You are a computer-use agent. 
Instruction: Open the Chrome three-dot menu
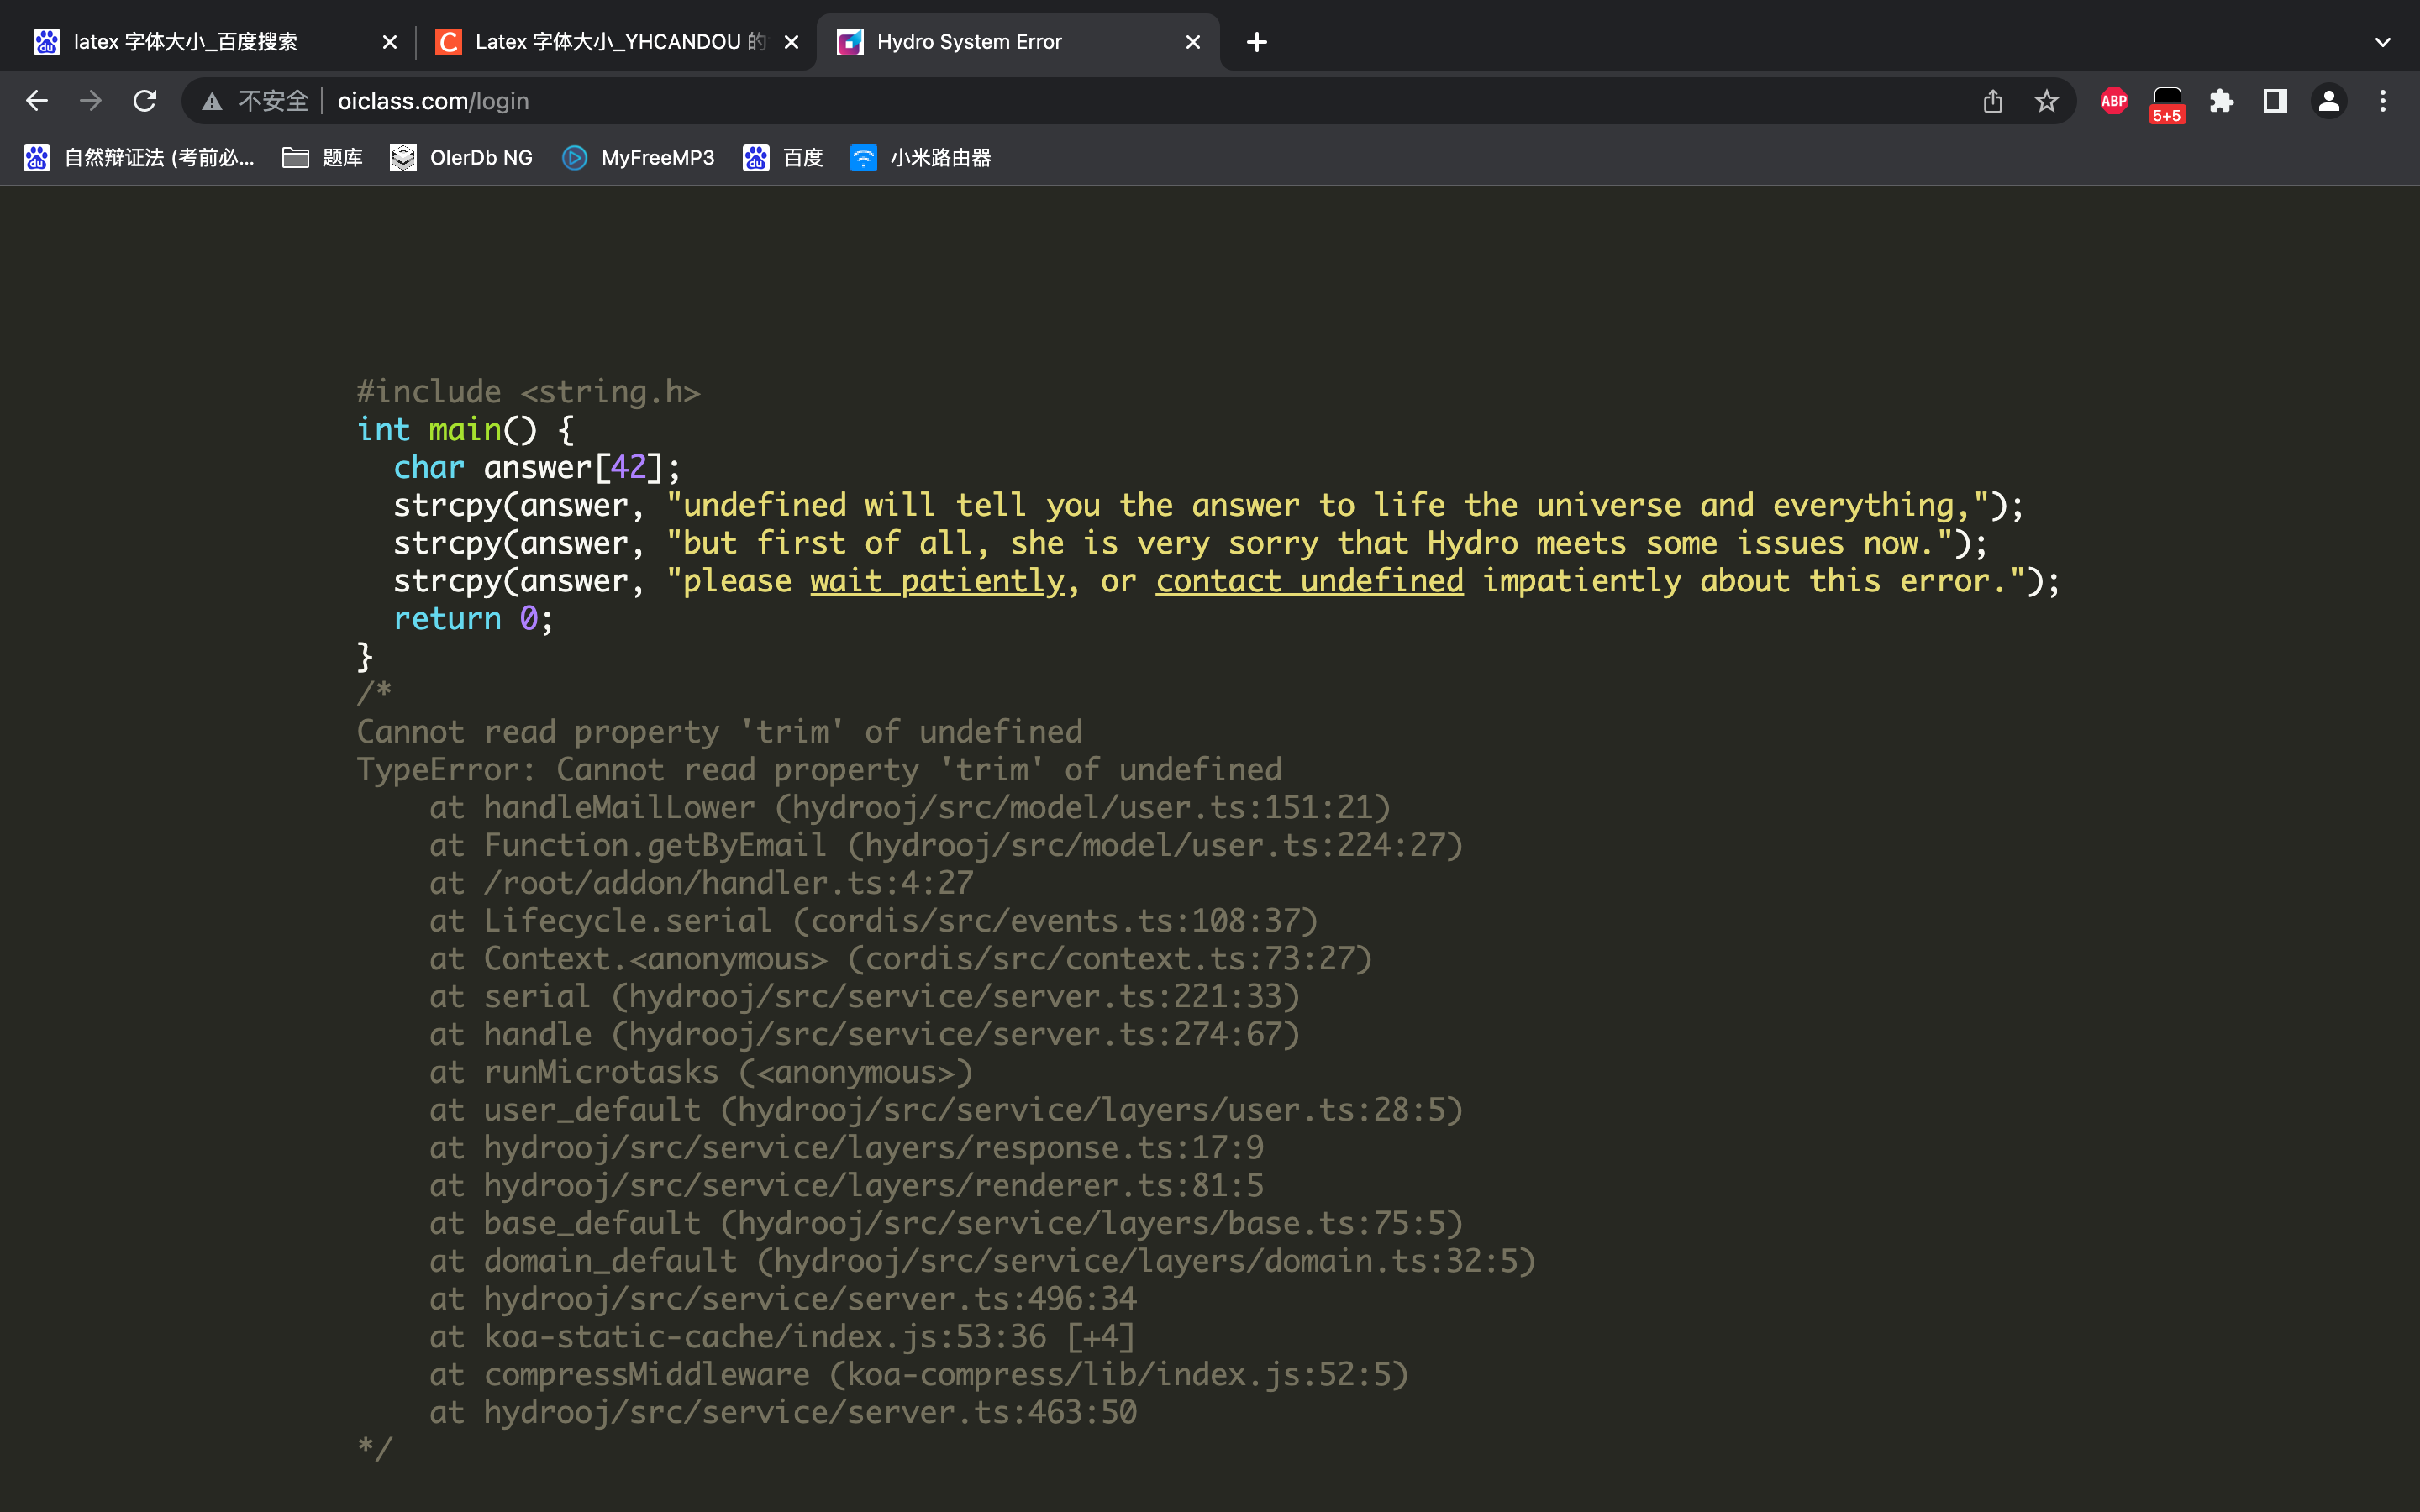(x=2383, y=100)
